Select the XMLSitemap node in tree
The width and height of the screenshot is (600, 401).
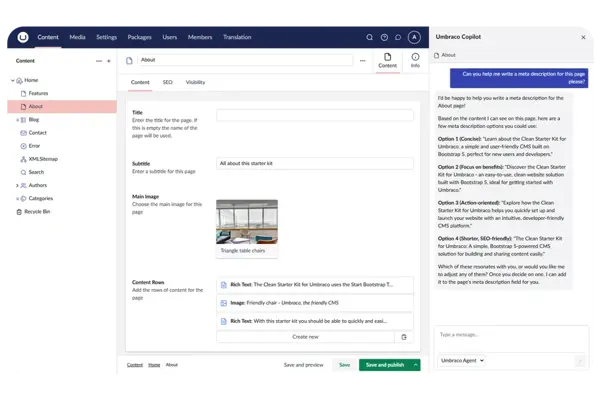pos(43,159)
